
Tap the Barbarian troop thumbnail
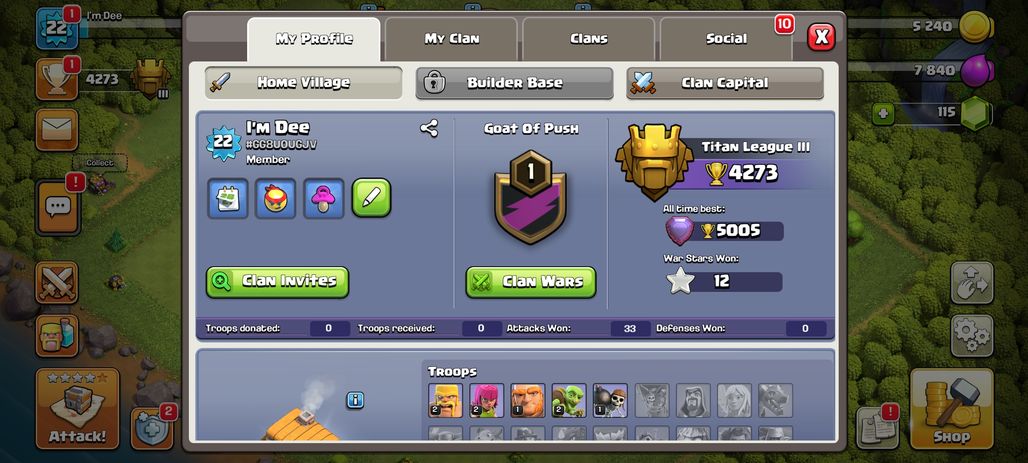pyautogui.click(x=445, y=400)
